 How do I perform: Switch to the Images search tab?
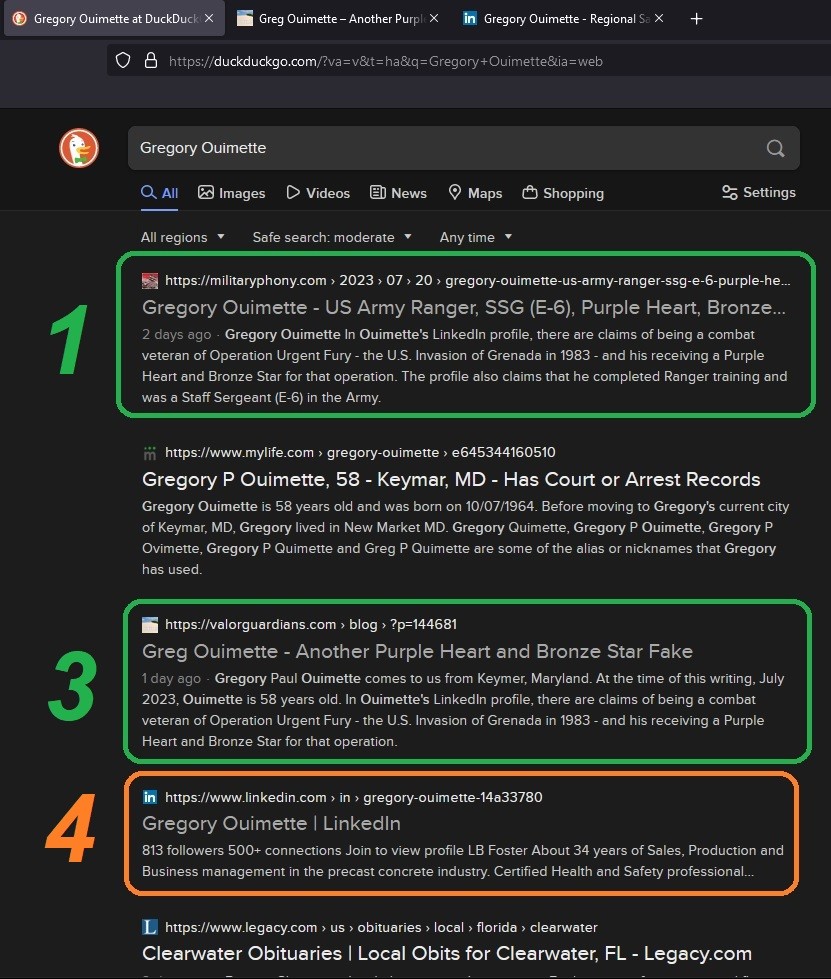(231, 193)
